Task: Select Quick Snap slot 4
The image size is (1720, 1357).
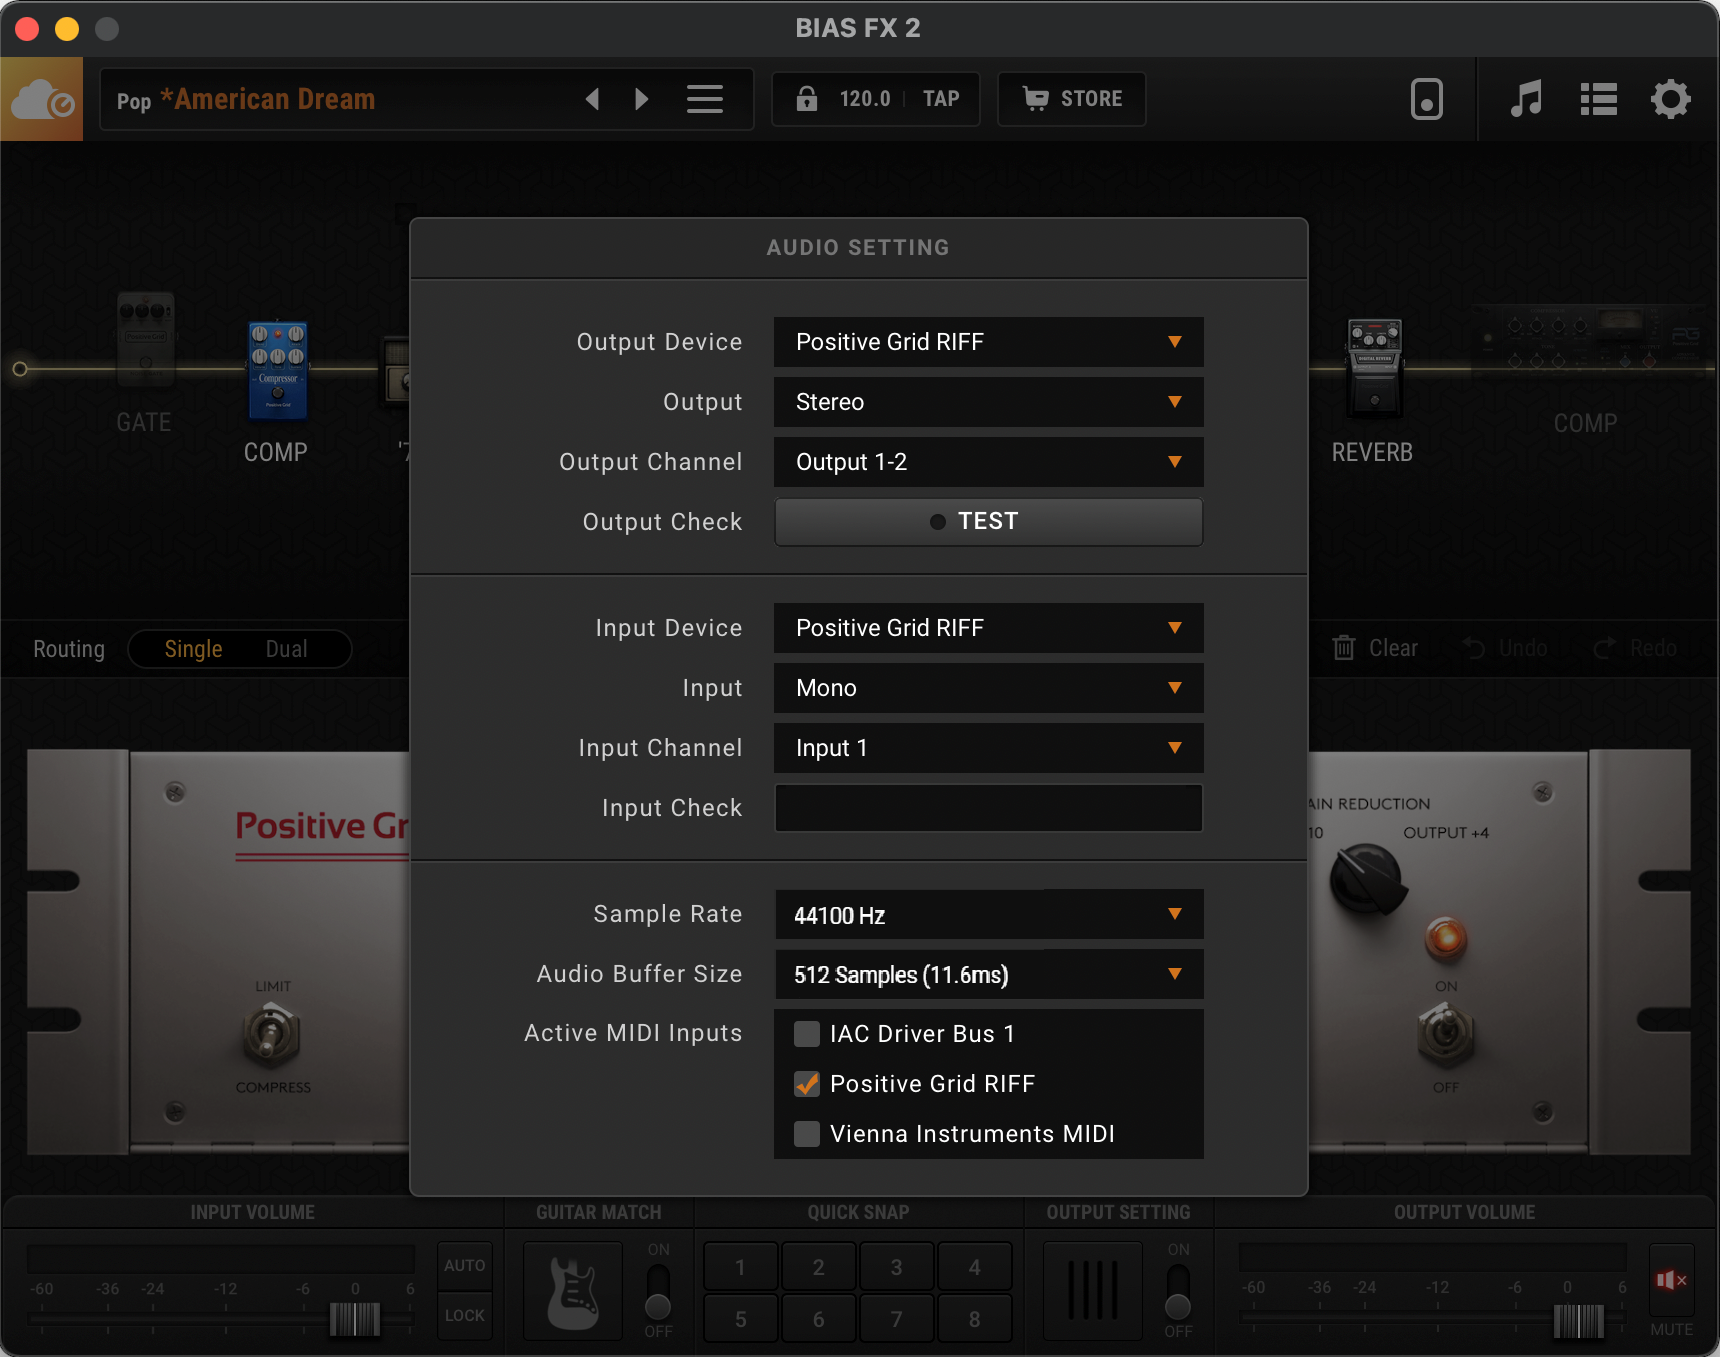Action: (975, 1267)
